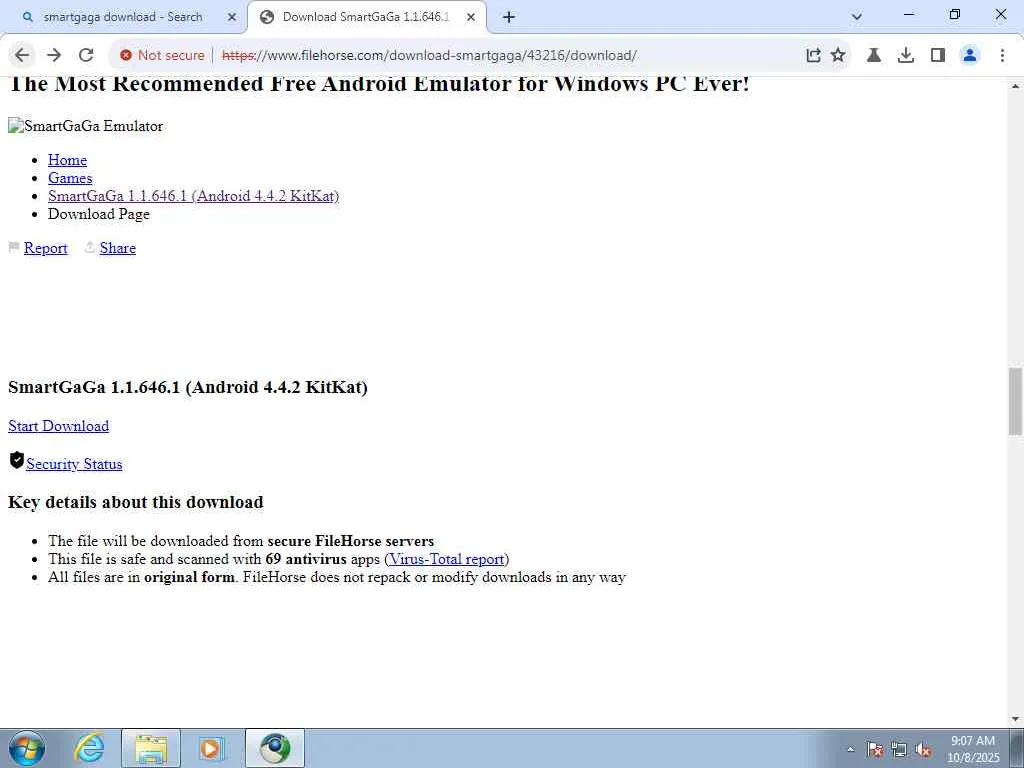Image resolution: width=1024 pixels, height=768 pixels.
Task: Open the Action Center flag icon
Action: tap(875, 750)
